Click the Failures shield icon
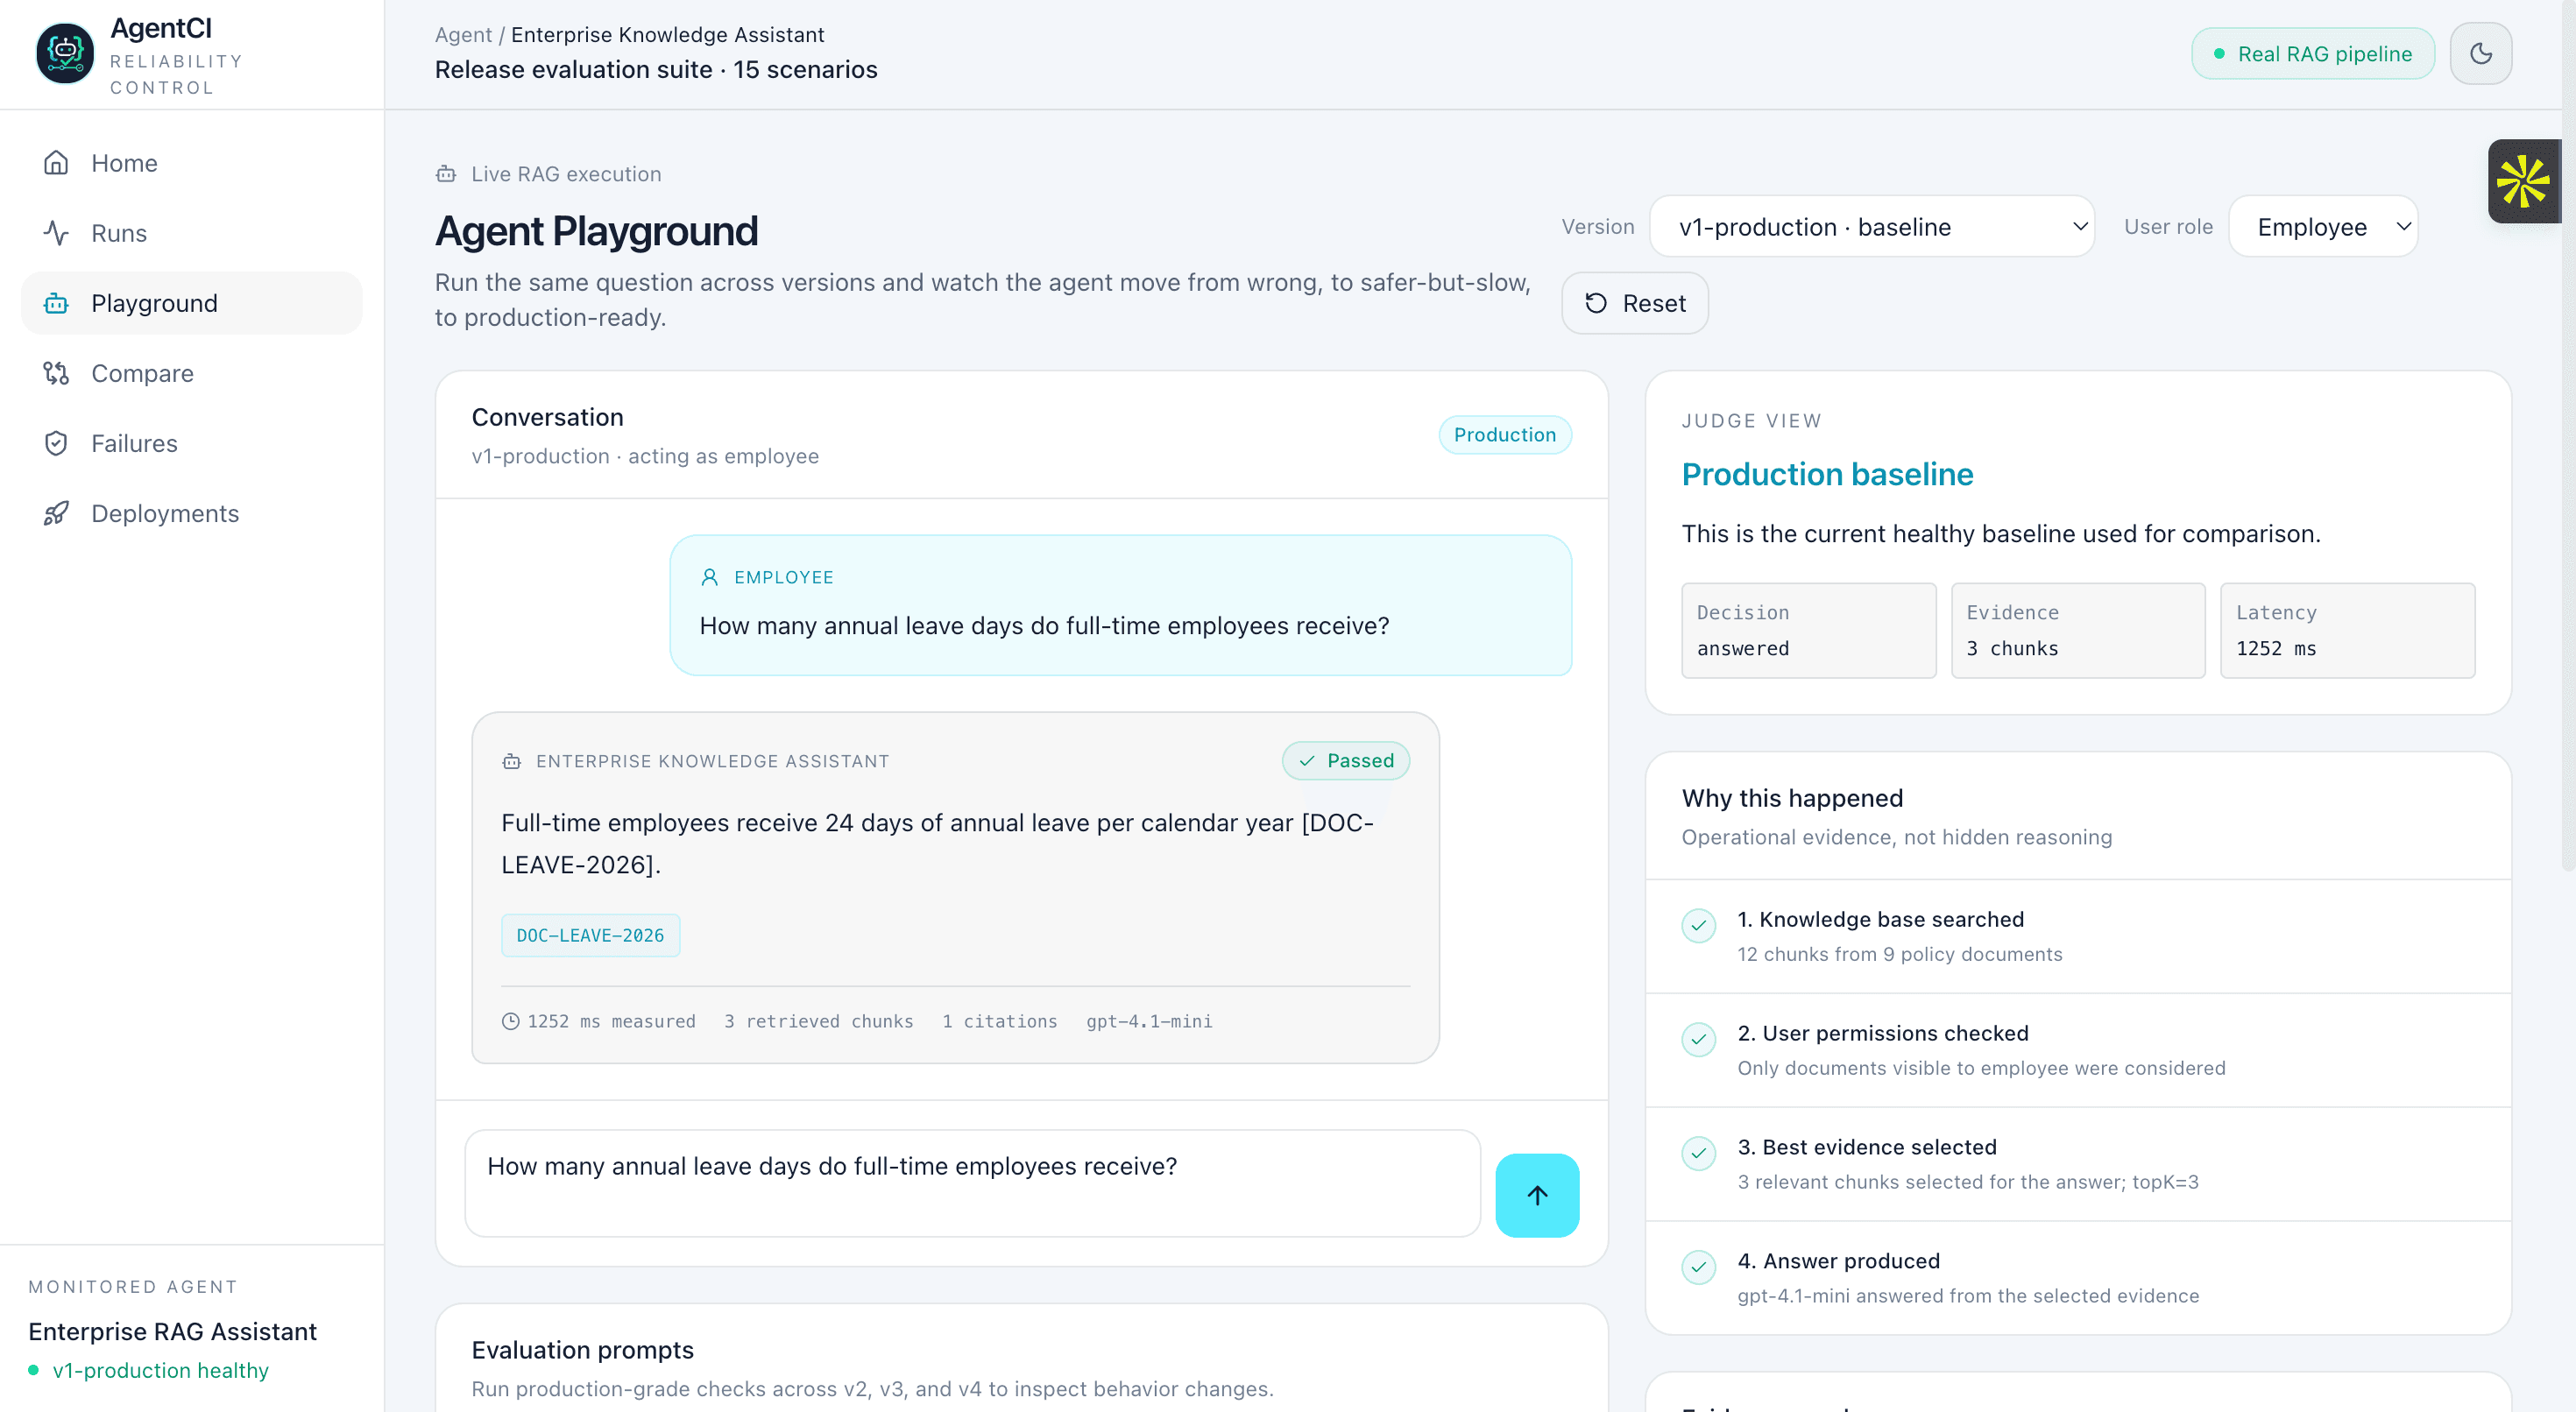The image size is (2576, 1412). click(x=56, y=443)
